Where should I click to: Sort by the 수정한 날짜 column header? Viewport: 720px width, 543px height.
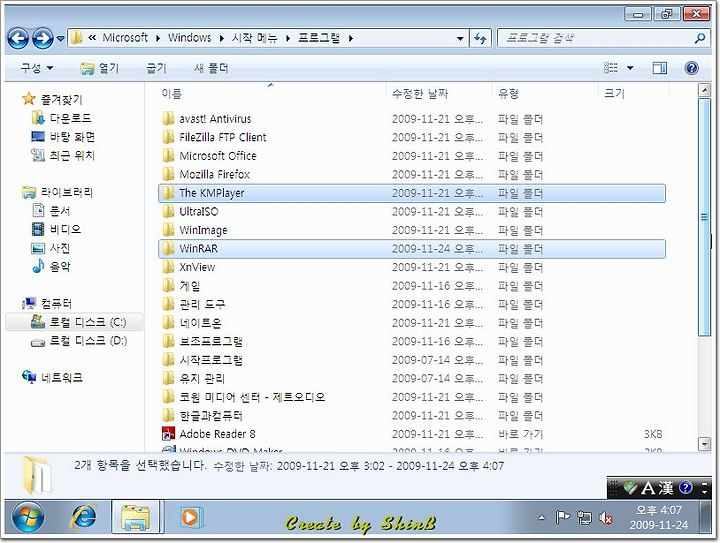click(420, 94)
